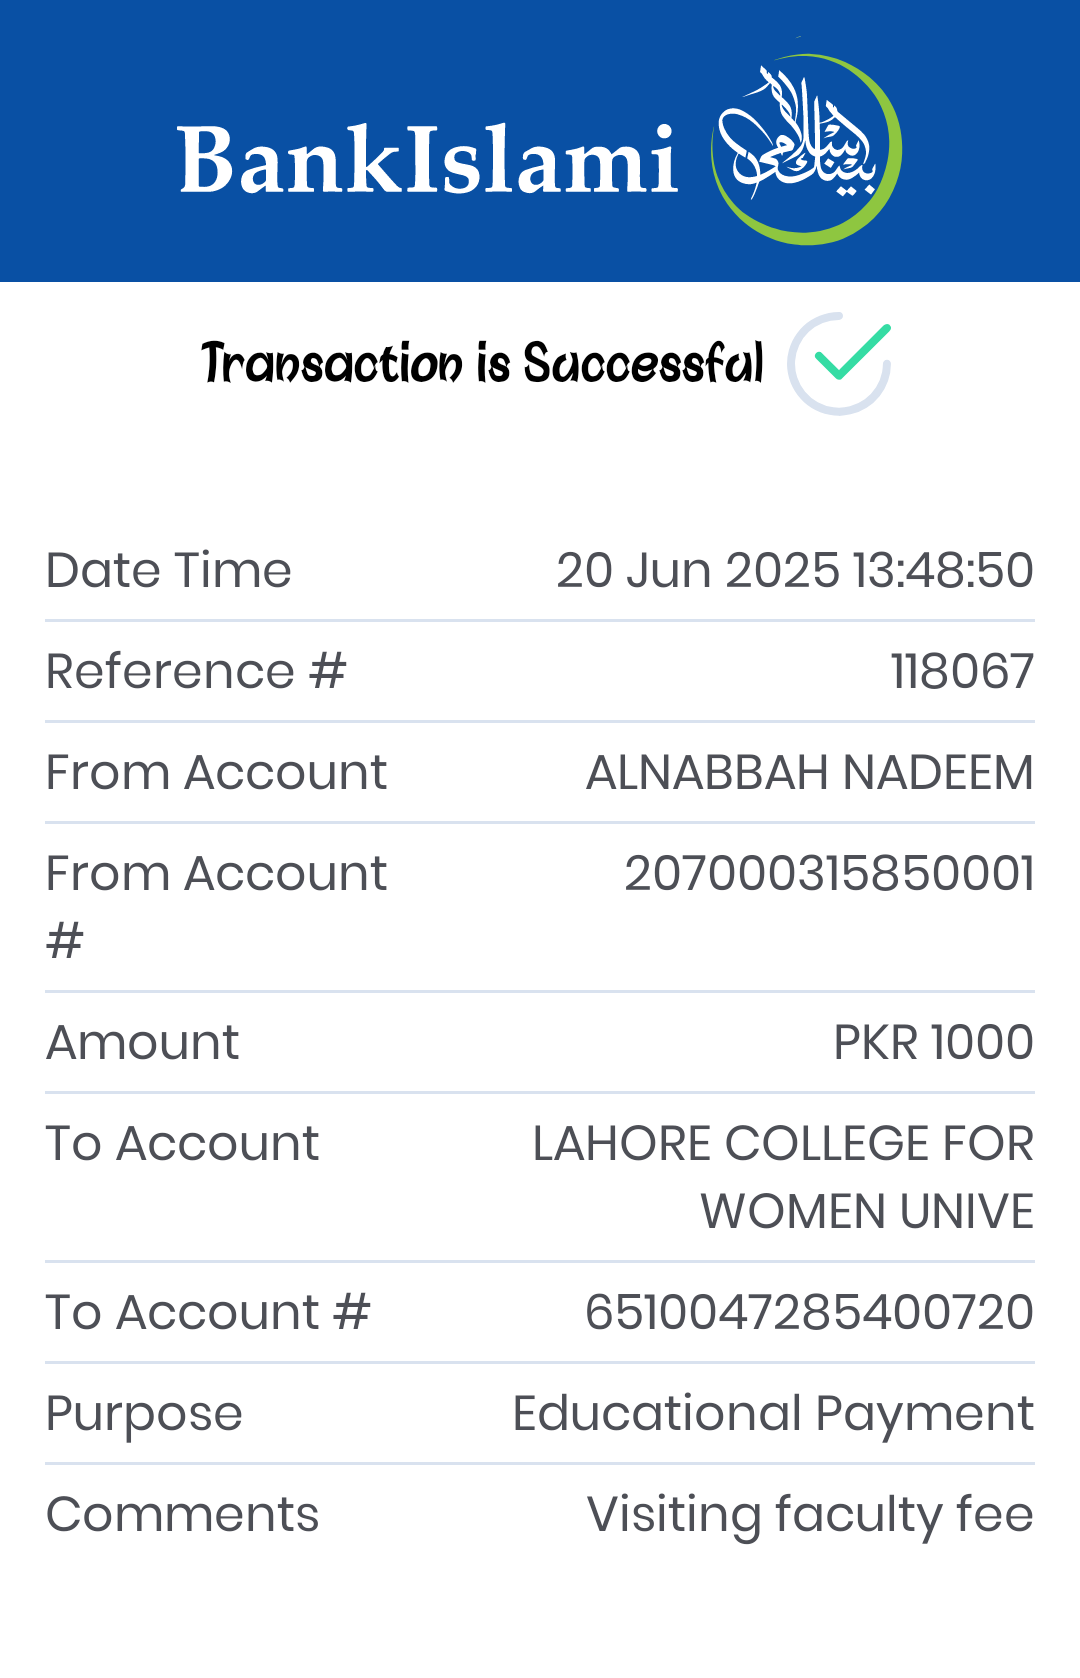Click the green success checkmark icon

[x=839, y=363]
